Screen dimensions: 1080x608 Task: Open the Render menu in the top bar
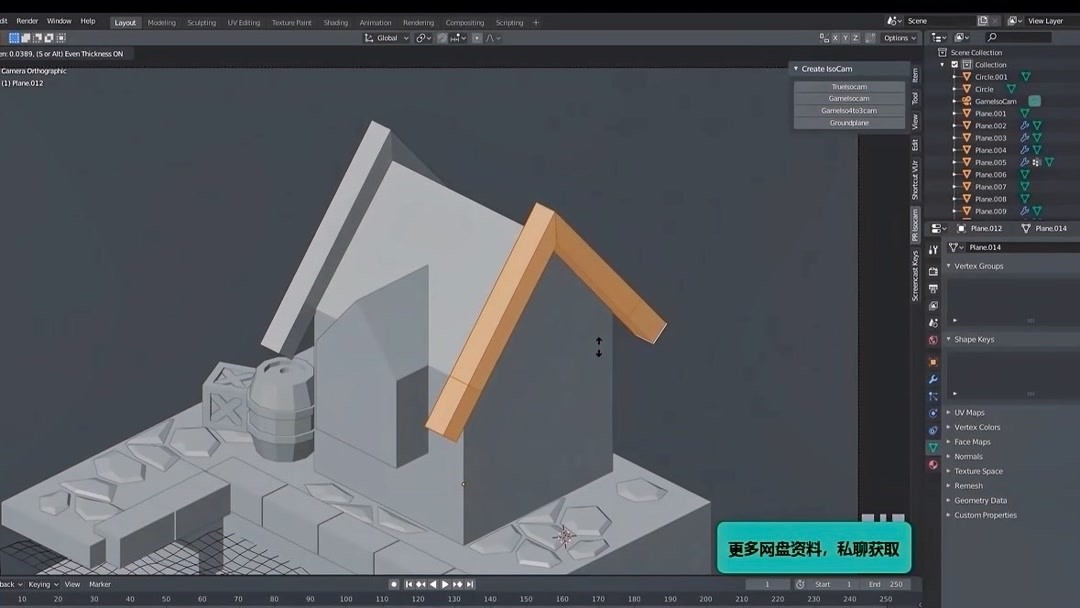point(27,19)
